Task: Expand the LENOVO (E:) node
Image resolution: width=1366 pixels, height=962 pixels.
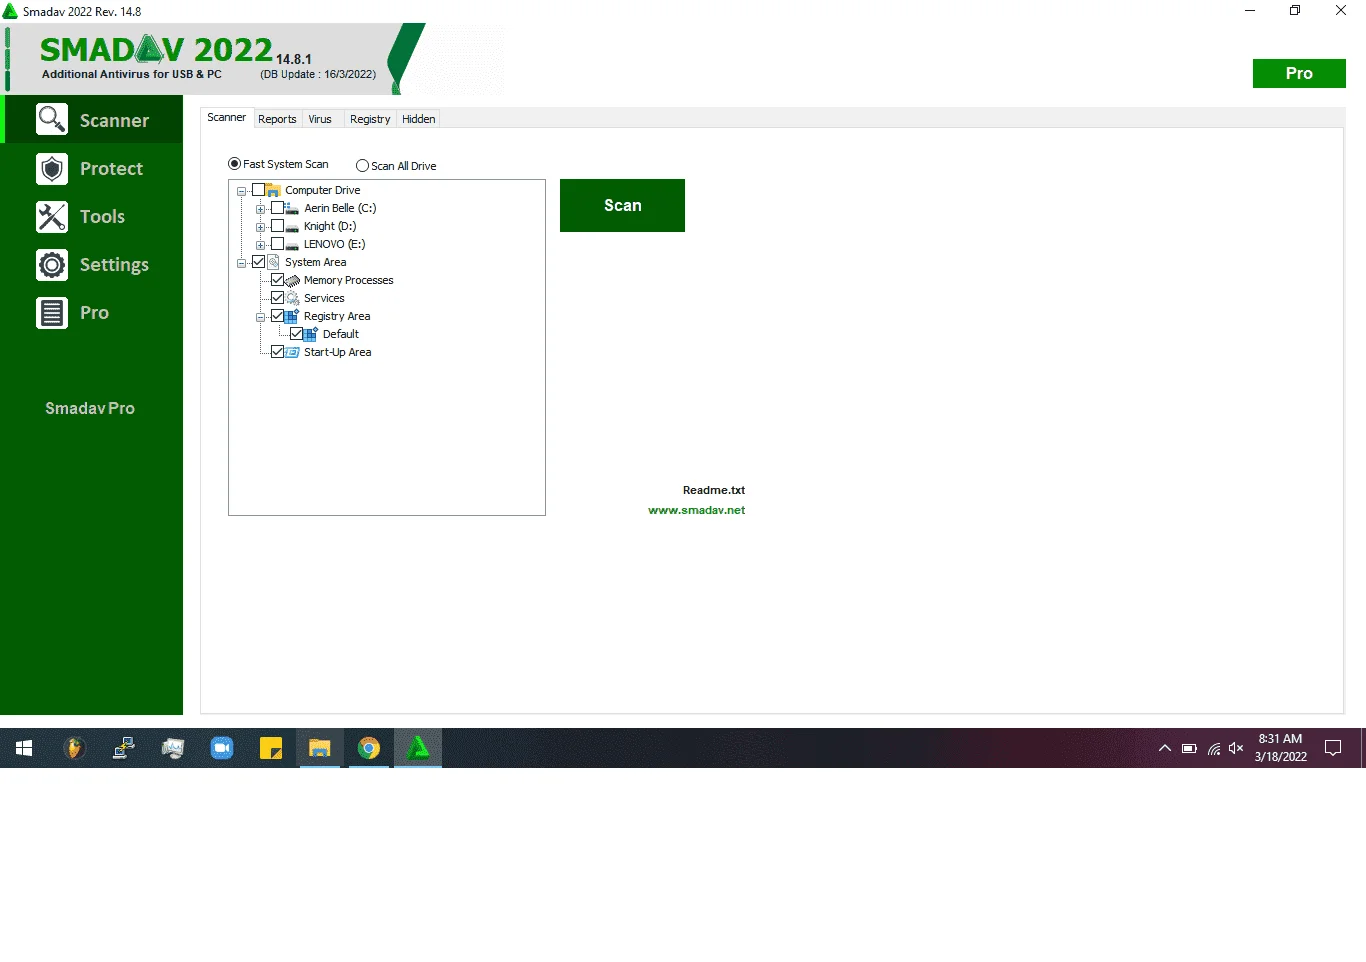Action: [x=260, y=245]
